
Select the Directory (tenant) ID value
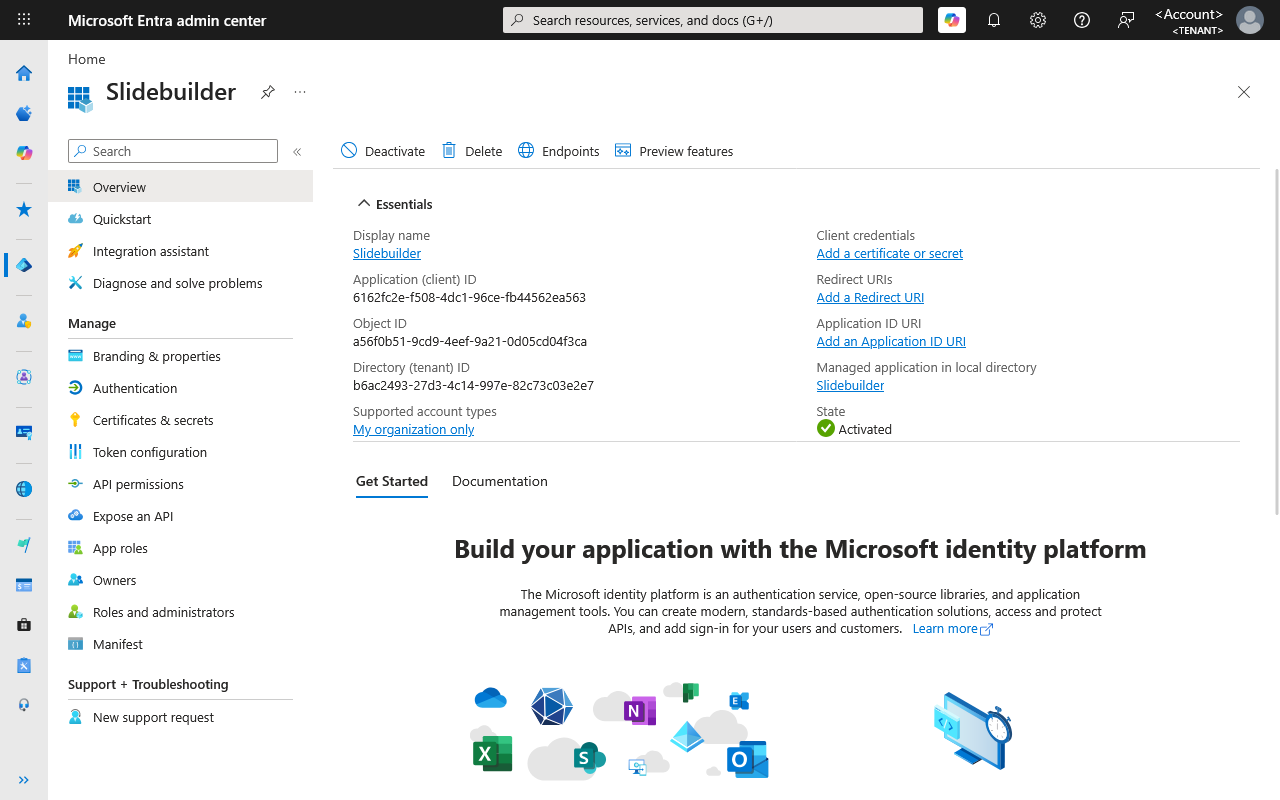[473, 385]
